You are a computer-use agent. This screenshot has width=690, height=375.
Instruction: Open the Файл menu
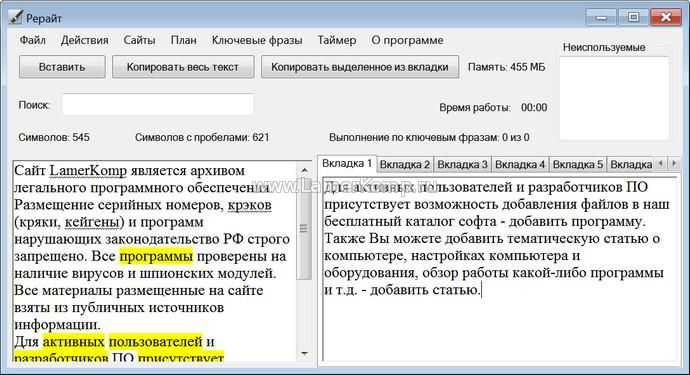[x=33, y=40]
